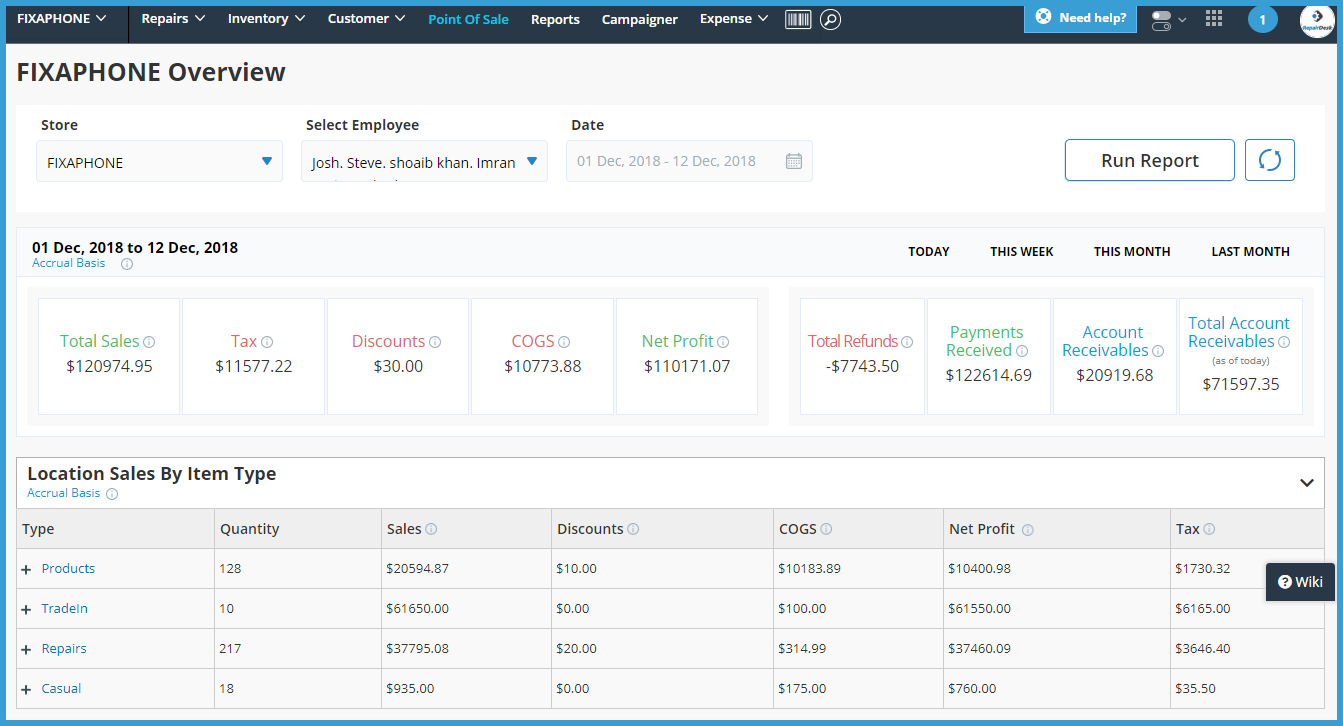Click the lifebuoy icon in Need help
This screenshot has height=726, width=1343.
pos(1044,17)
